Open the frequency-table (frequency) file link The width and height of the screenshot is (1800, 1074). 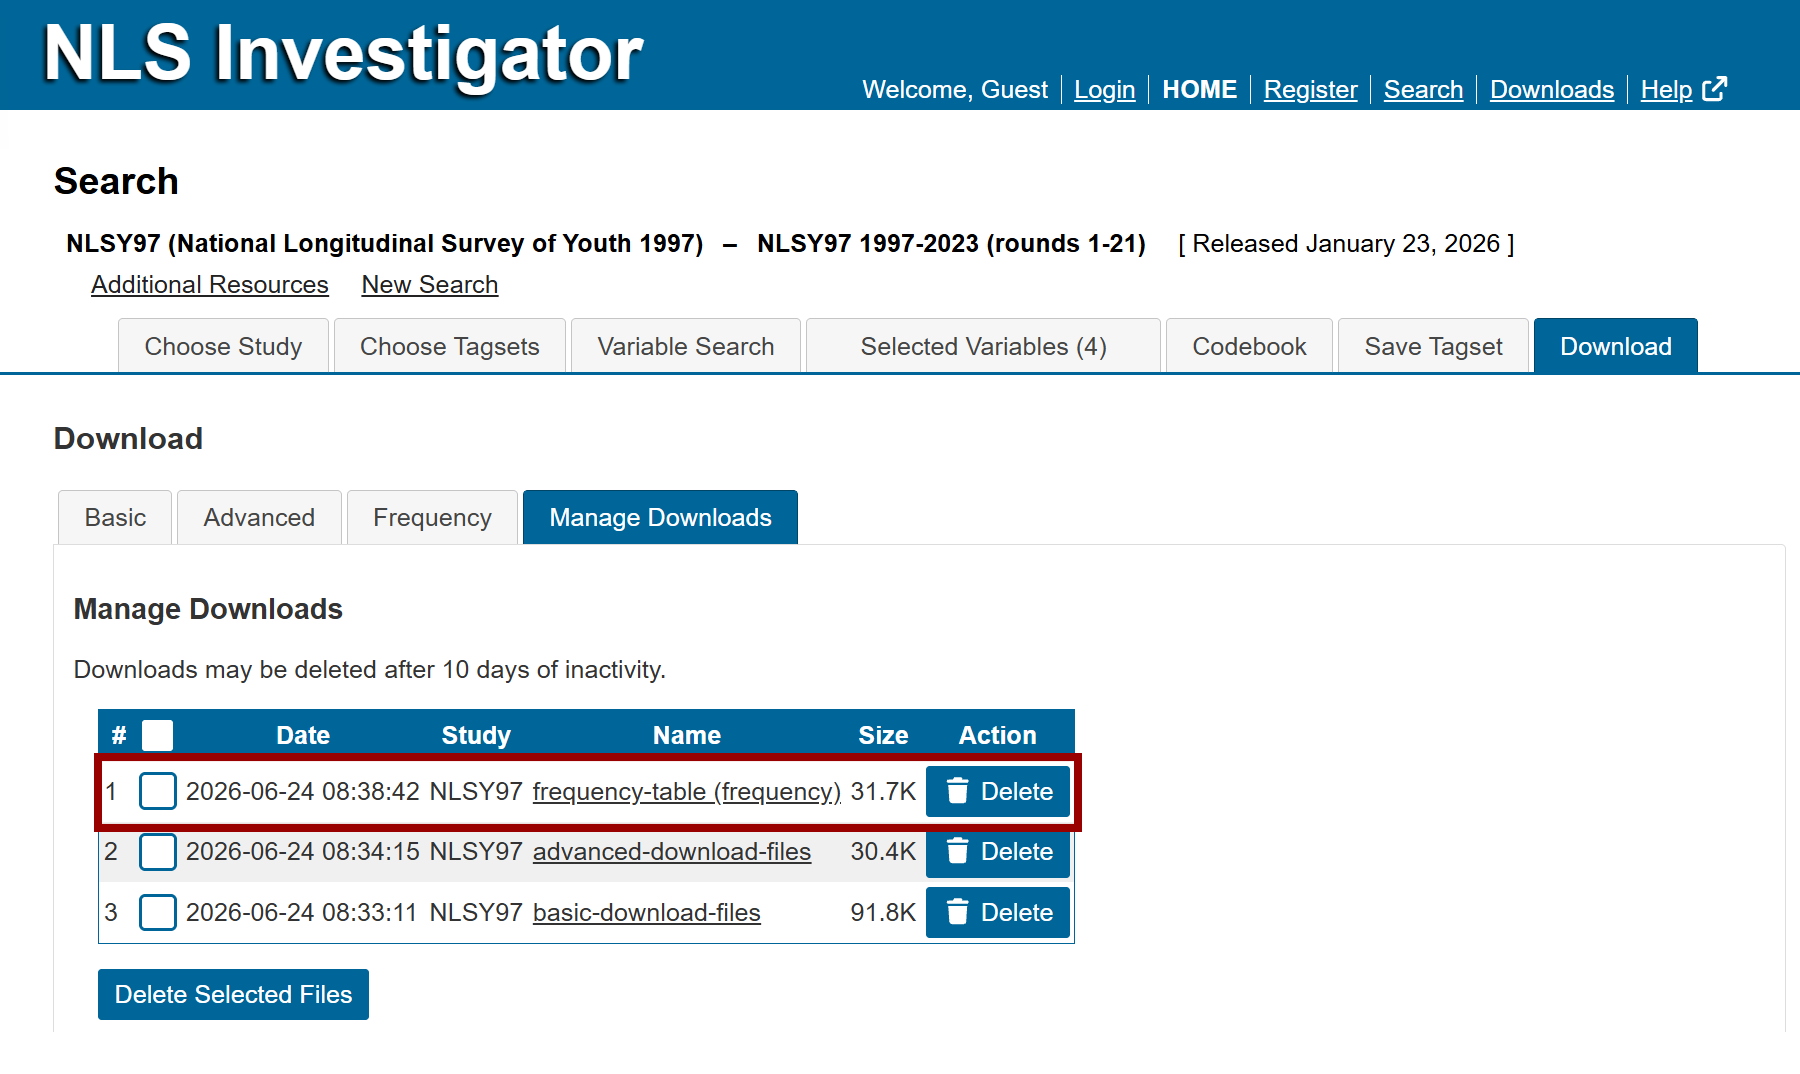pos(686,791)
